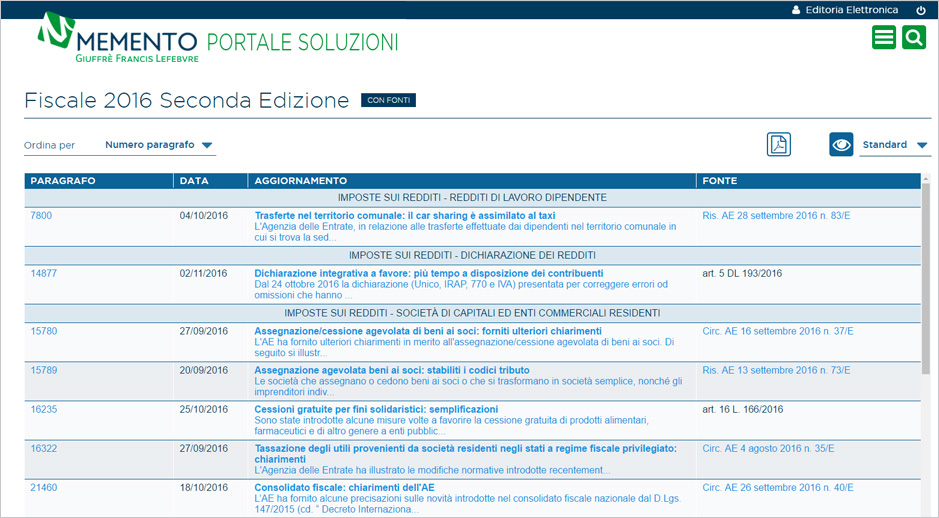Click the user profile icon

[796, 10]
